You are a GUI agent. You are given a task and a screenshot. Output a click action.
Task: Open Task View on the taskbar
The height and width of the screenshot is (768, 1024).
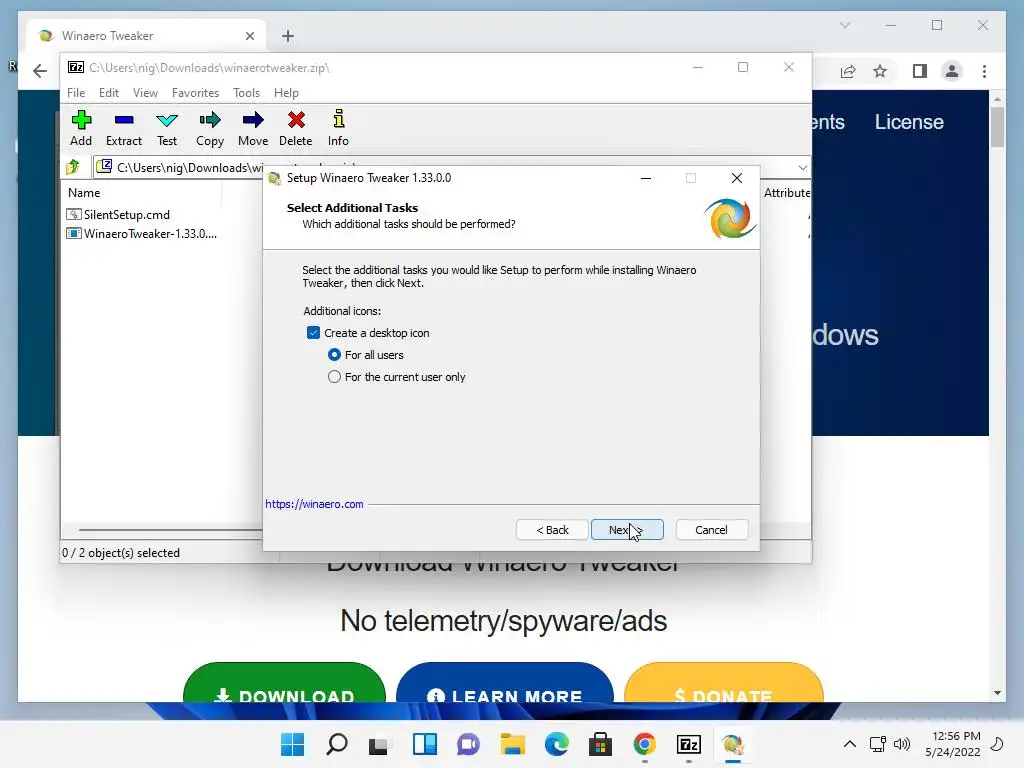[x=378, y=745]
